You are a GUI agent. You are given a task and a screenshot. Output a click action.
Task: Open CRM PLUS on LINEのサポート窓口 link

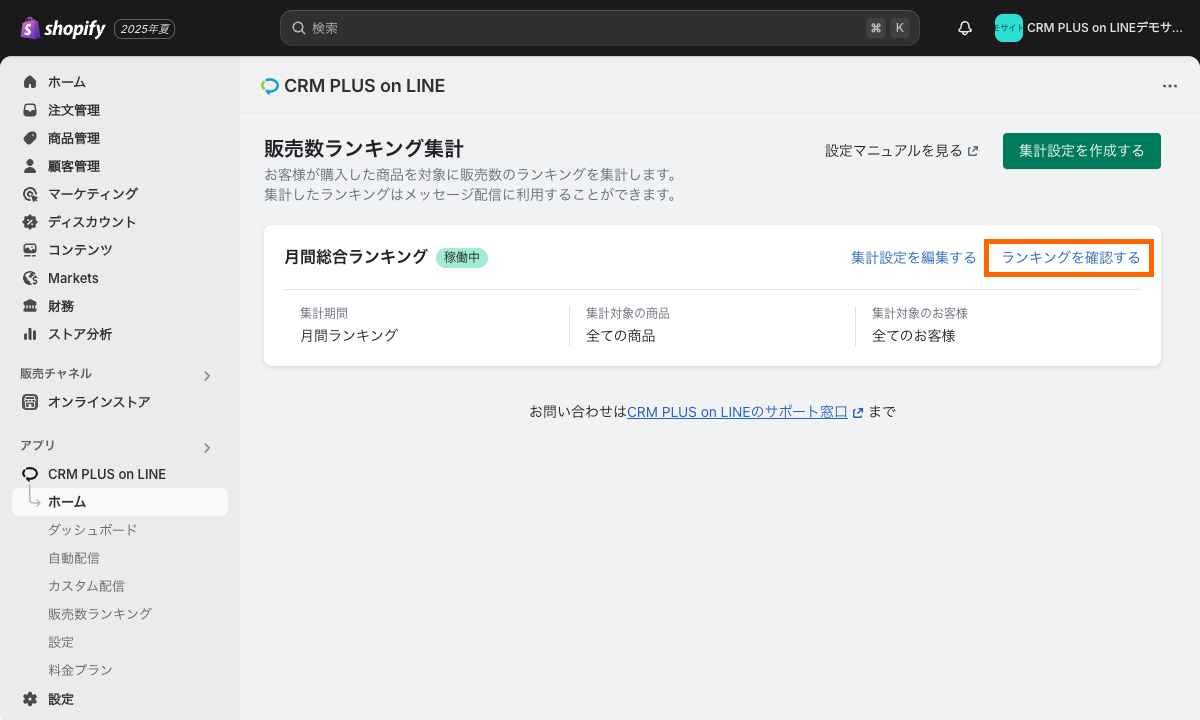click(x=737, y=412)
